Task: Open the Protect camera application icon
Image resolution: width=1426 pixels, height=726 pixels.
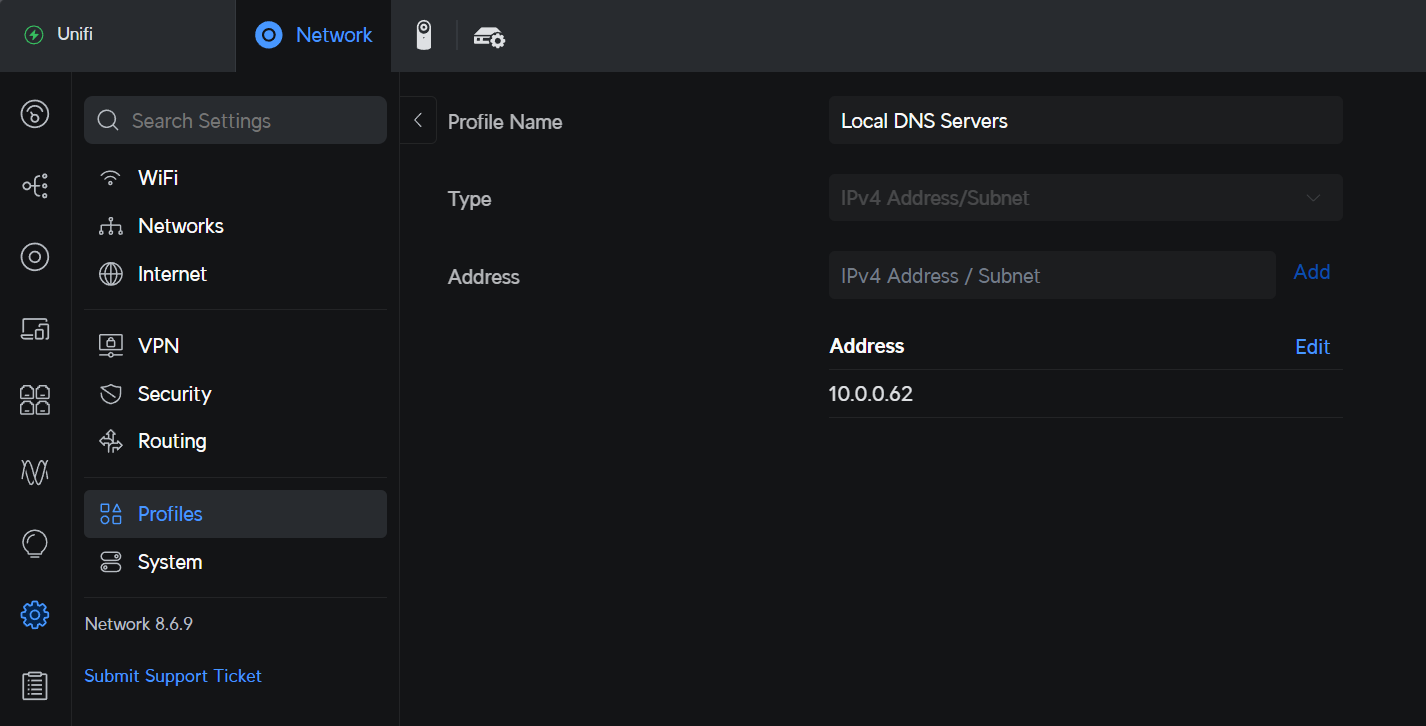Action: (424, 36)
